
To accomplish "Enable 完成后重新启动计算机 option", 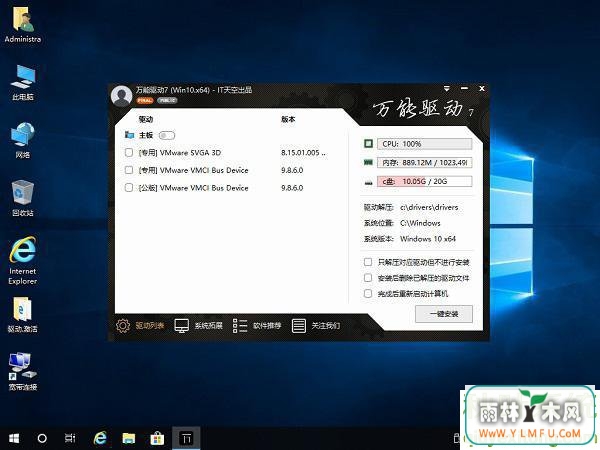I will (x=368, y=293).
